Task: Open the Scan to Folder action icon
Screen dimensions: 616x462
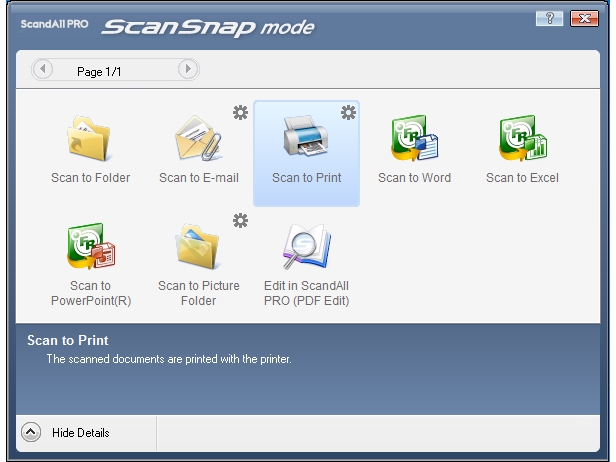Action: point(90,138)
